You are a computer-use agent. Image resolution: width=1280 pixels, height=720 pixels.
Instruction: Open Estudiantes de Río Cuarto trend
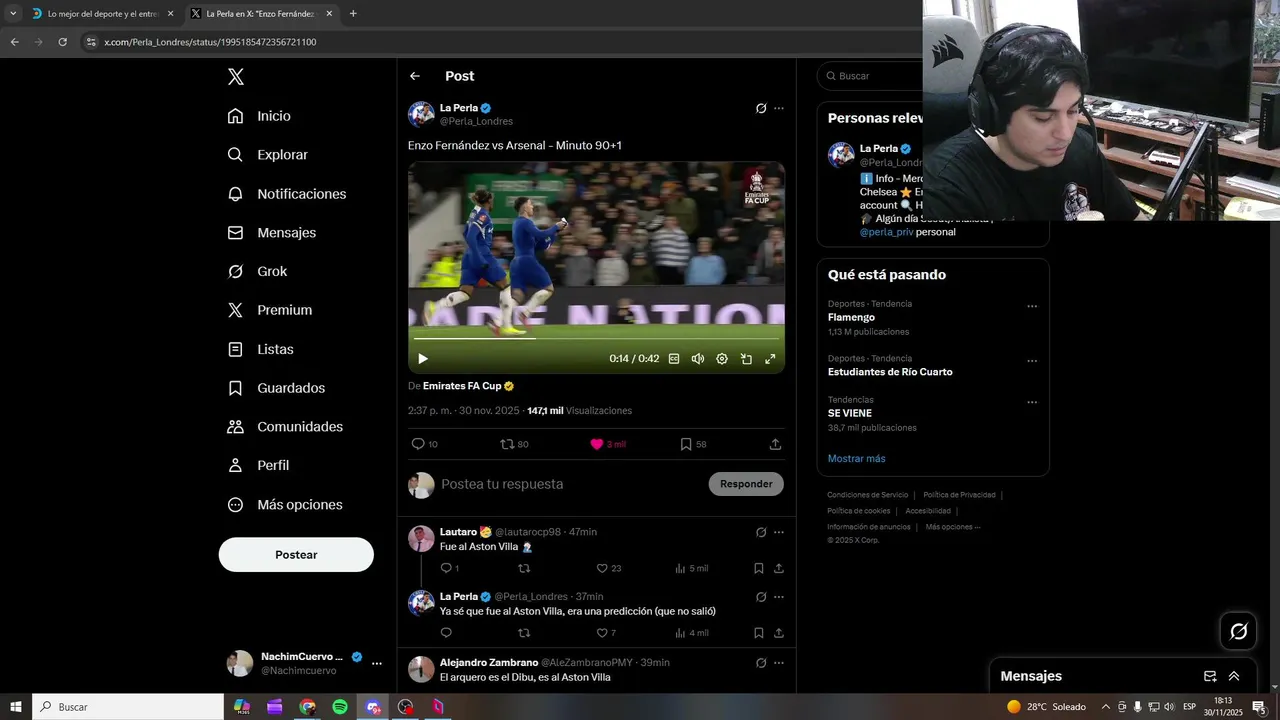[890, 372]
